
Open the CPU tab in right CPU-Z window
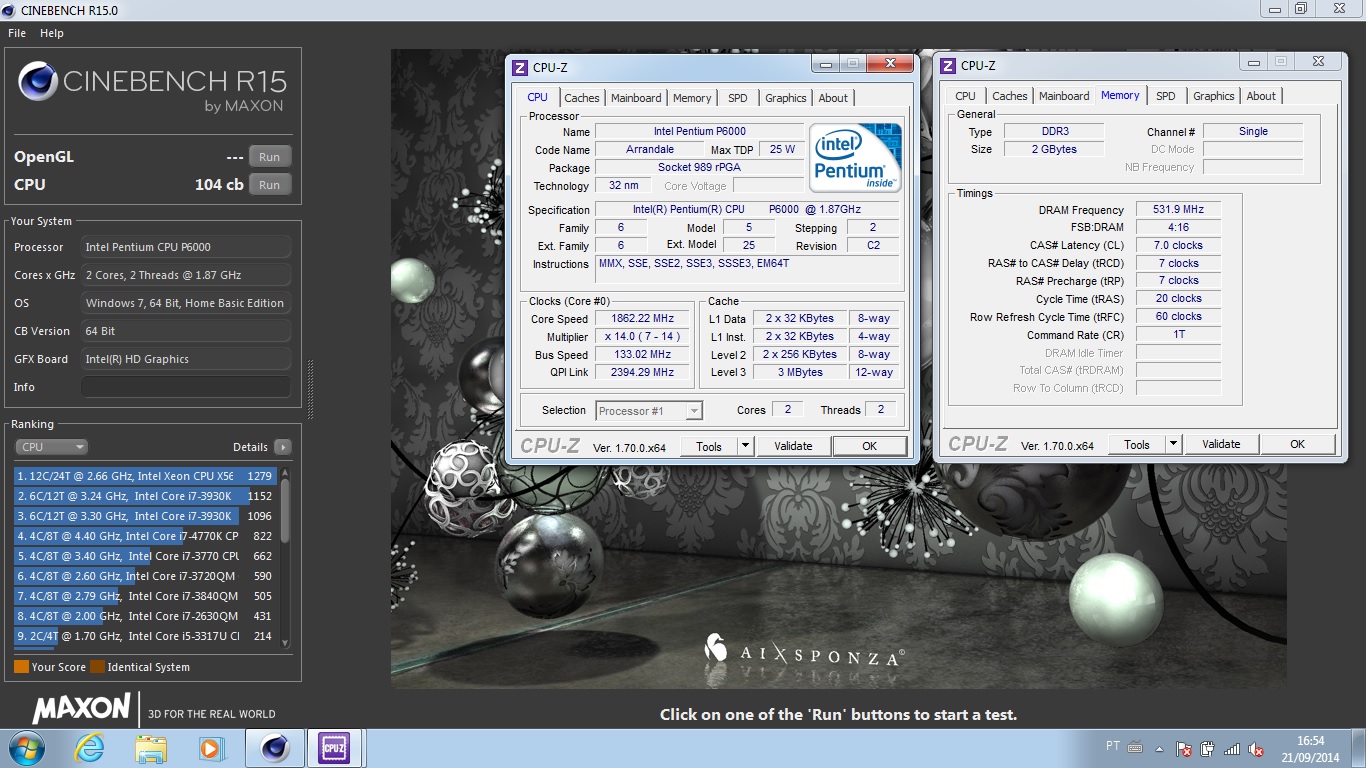pyautogui.click(x=965, y=96)
